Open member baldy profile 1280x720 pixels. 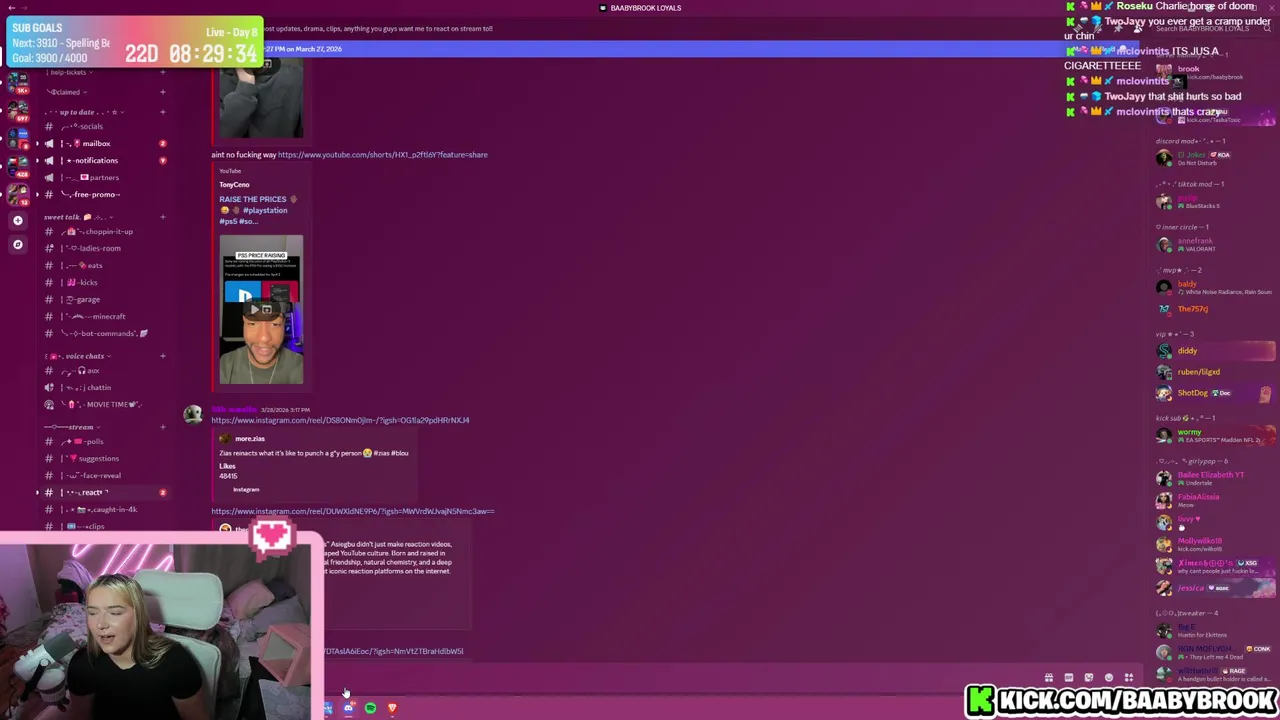1215,287
